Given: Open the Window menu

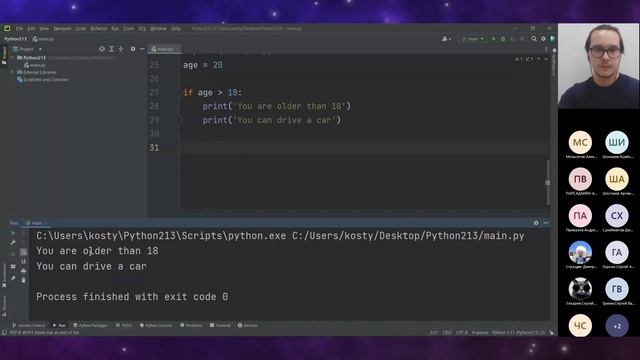Looking at the screenshot, I should tap(158, 29).
